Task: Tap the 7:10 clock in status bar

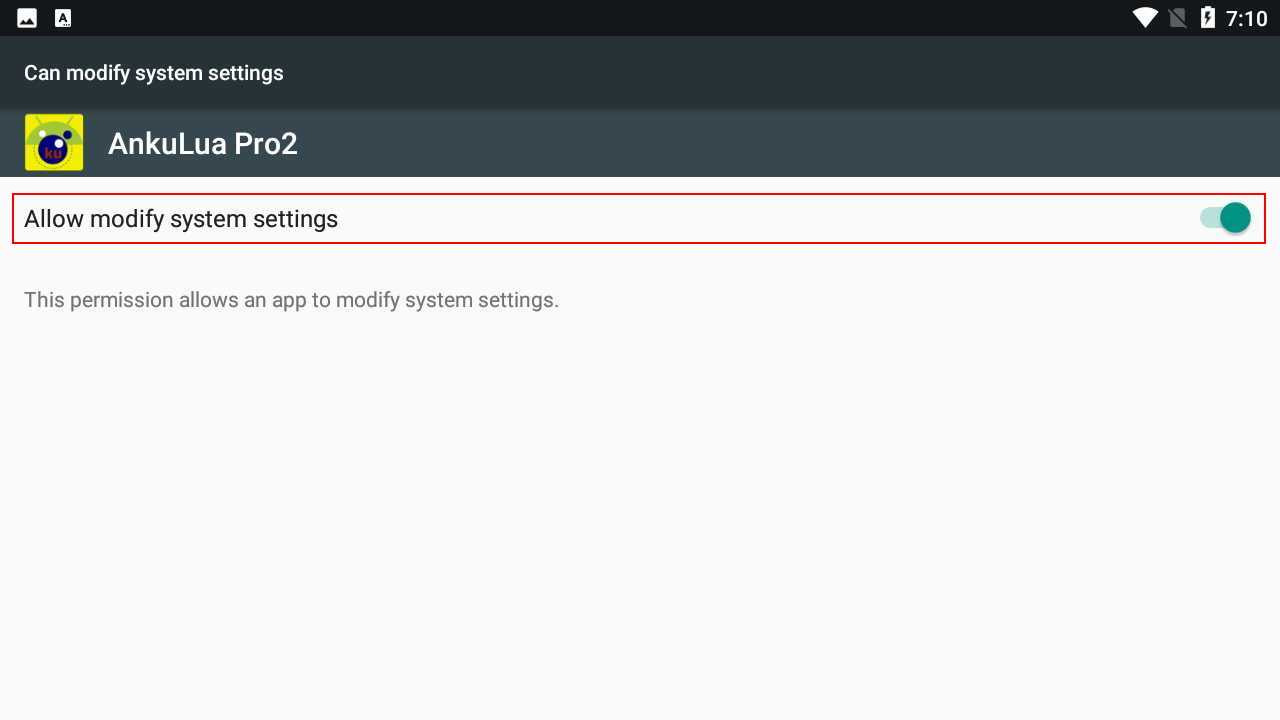Action: (1246, 18)
